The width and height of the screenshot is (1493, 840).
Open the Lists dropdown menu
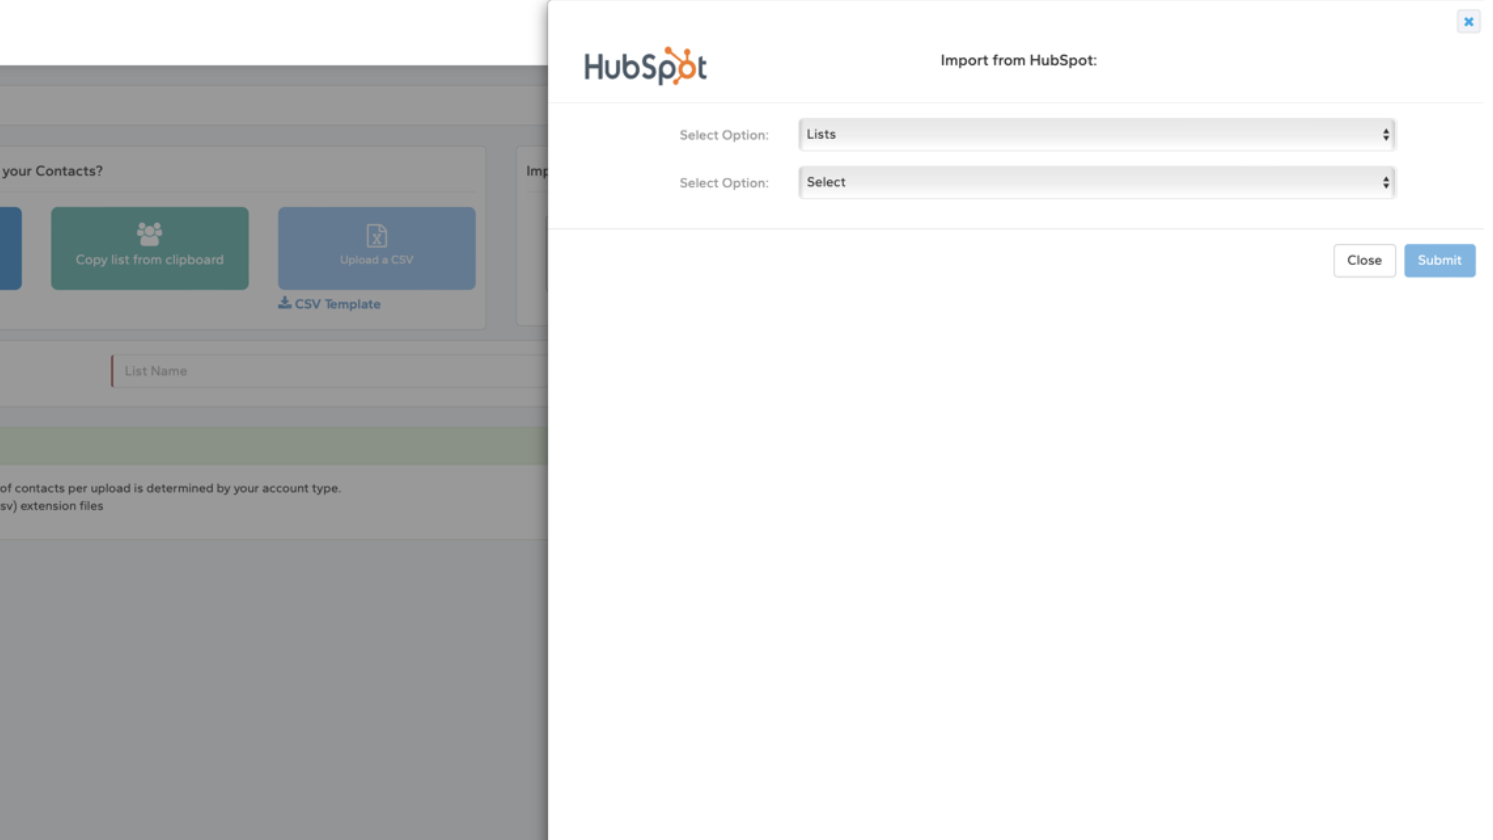coord(1095,133)
